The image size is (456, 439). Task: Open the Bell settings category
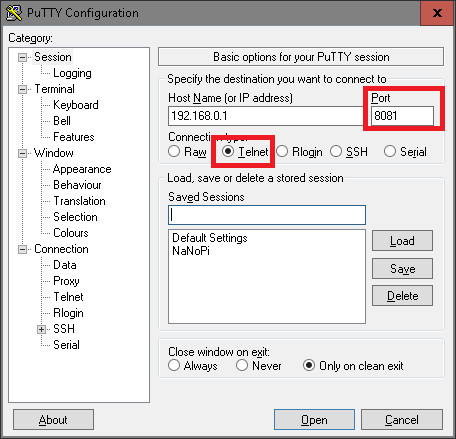62,121
